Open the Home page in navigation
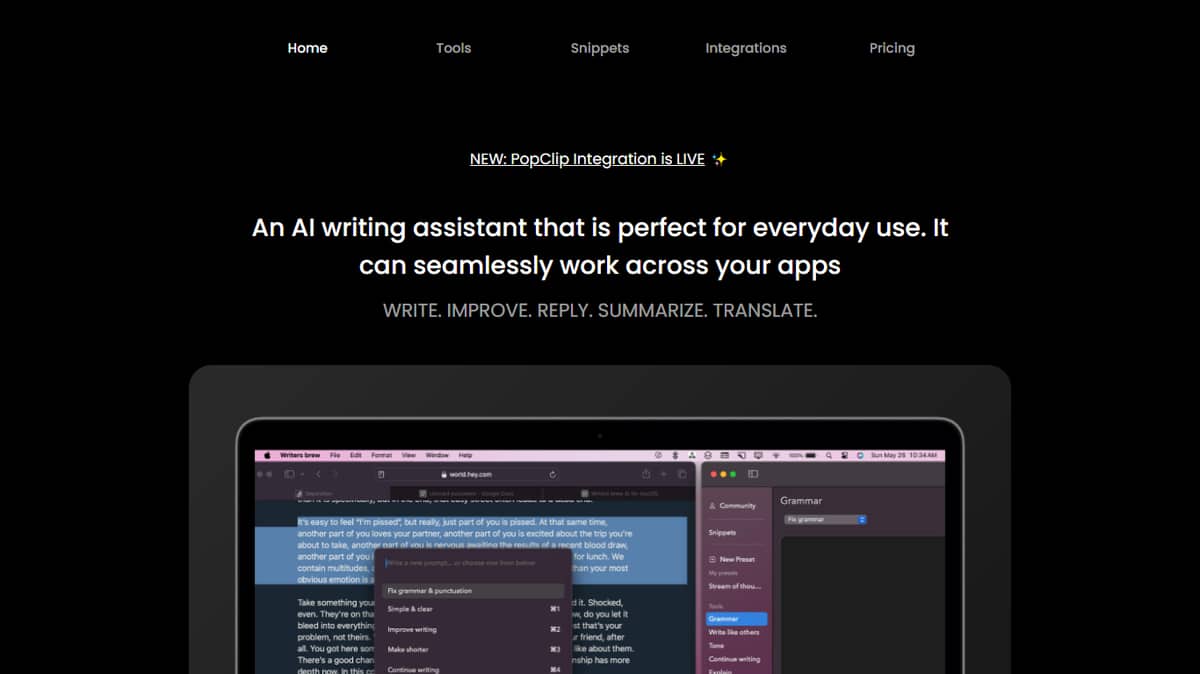This screenshot has width=1200, height=674. point(307,48)
